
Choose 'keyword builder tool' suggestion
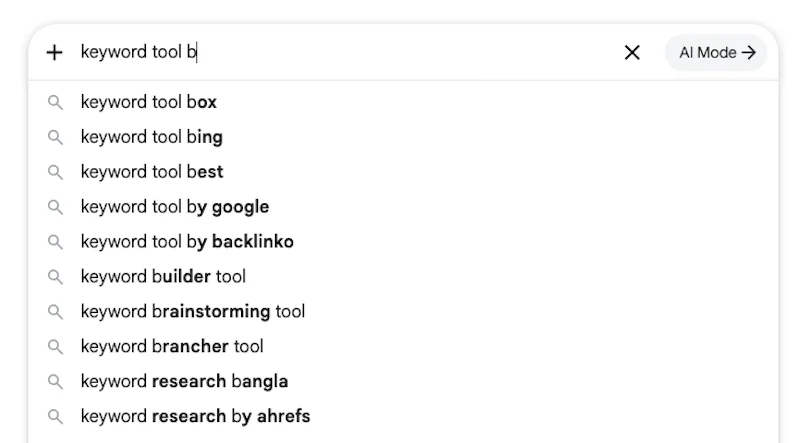[x=403, y=277]
